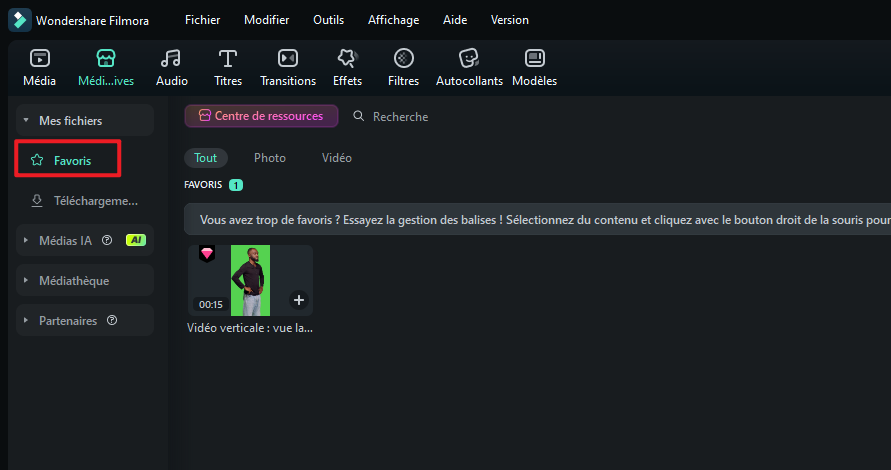Open the Centre de ressources button
The height and width of the screenshot is (470, 891).
coord(261,116)
